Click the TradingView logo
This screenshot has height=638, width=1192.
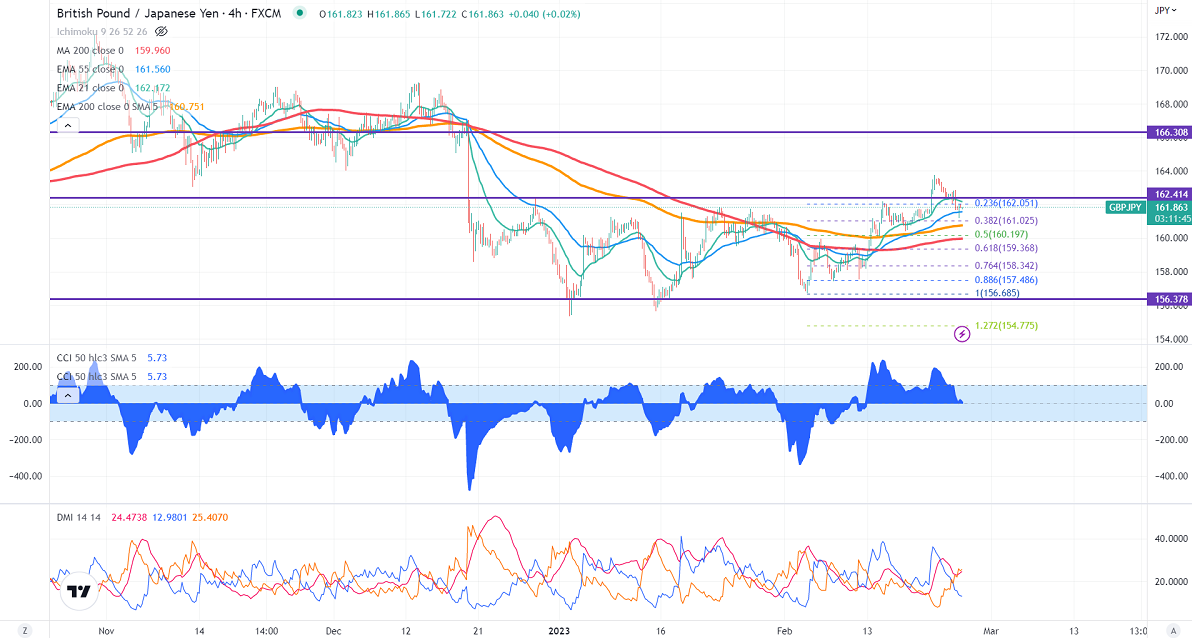[77, 592]
